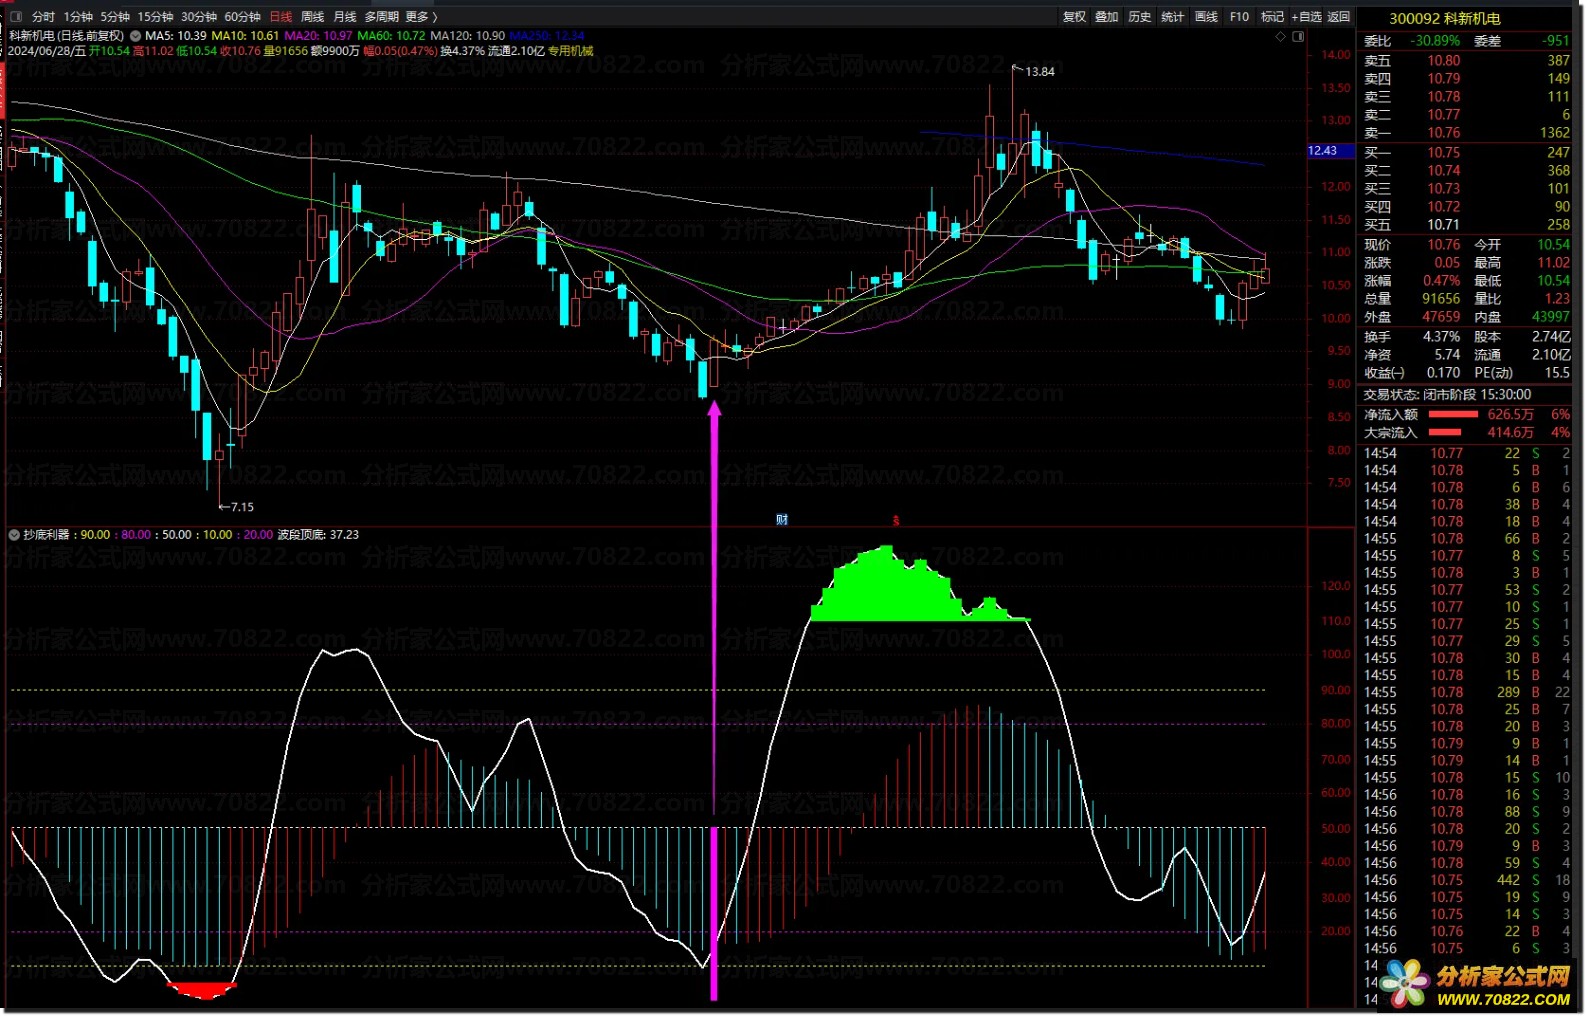Click the MA120: 10.90 indicator value
Viewport: 1587px width, 1016px height.
467,36
